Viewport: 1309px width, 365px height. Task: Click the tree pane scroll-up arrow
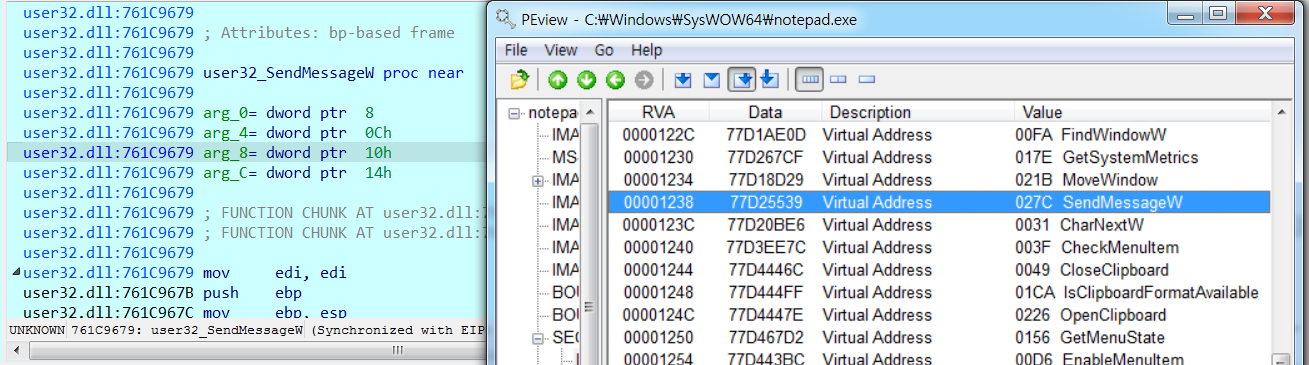[x=589, y=111]
